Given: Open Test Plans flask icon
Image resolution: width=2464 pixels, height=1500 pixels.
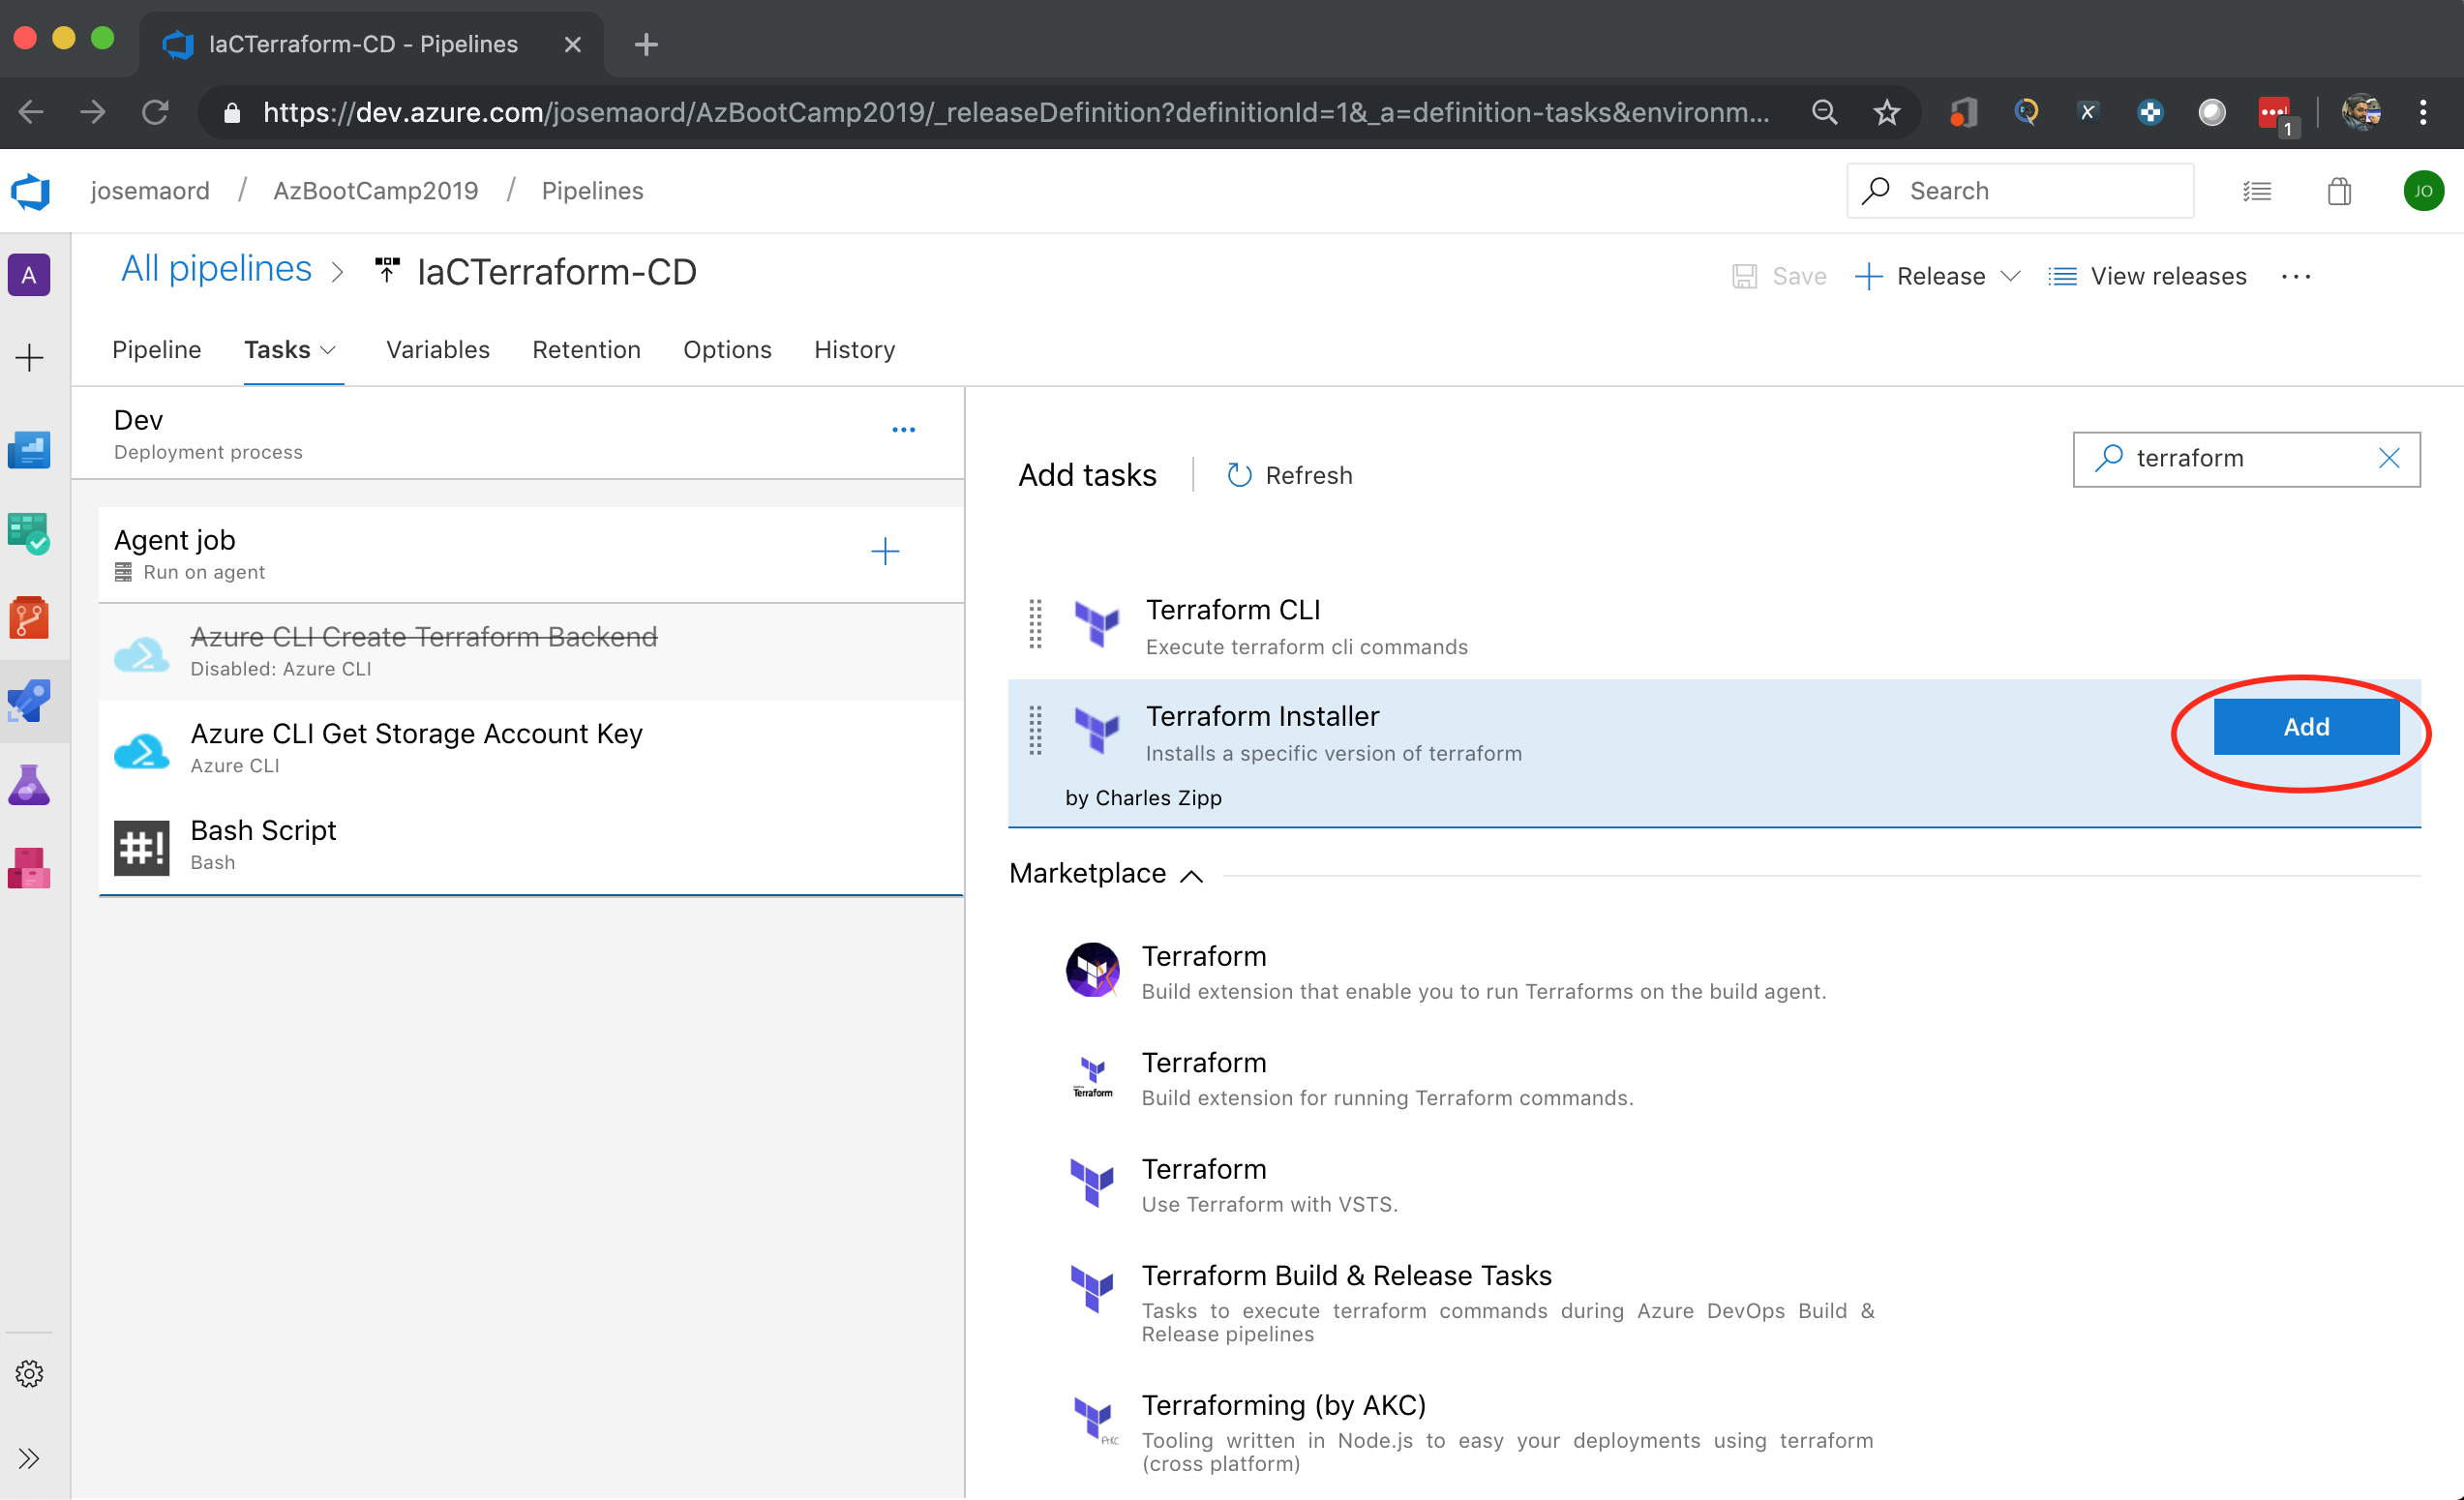Looking at the screenshot, I should point(29,785).
